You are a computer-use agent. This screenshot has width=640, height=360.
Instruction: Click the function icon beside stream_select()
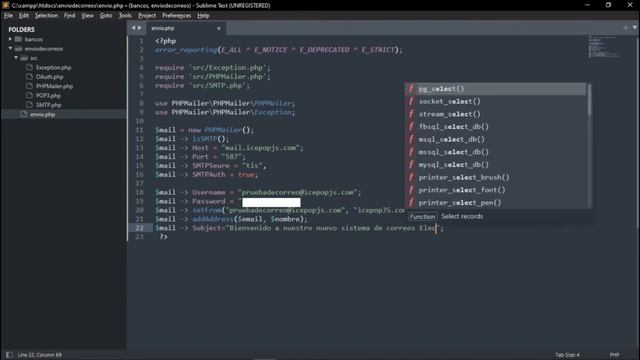point(411,114)
